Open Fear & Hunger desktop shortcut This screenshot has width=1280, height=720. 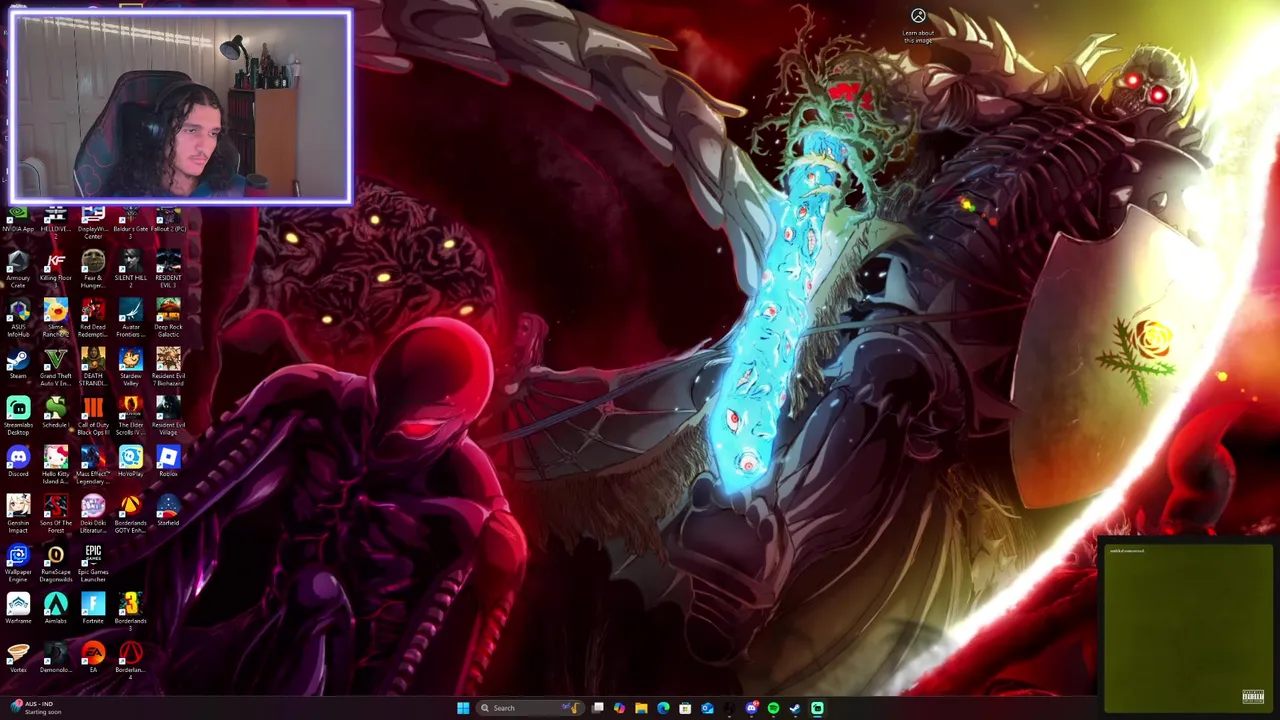coord(93,269)
